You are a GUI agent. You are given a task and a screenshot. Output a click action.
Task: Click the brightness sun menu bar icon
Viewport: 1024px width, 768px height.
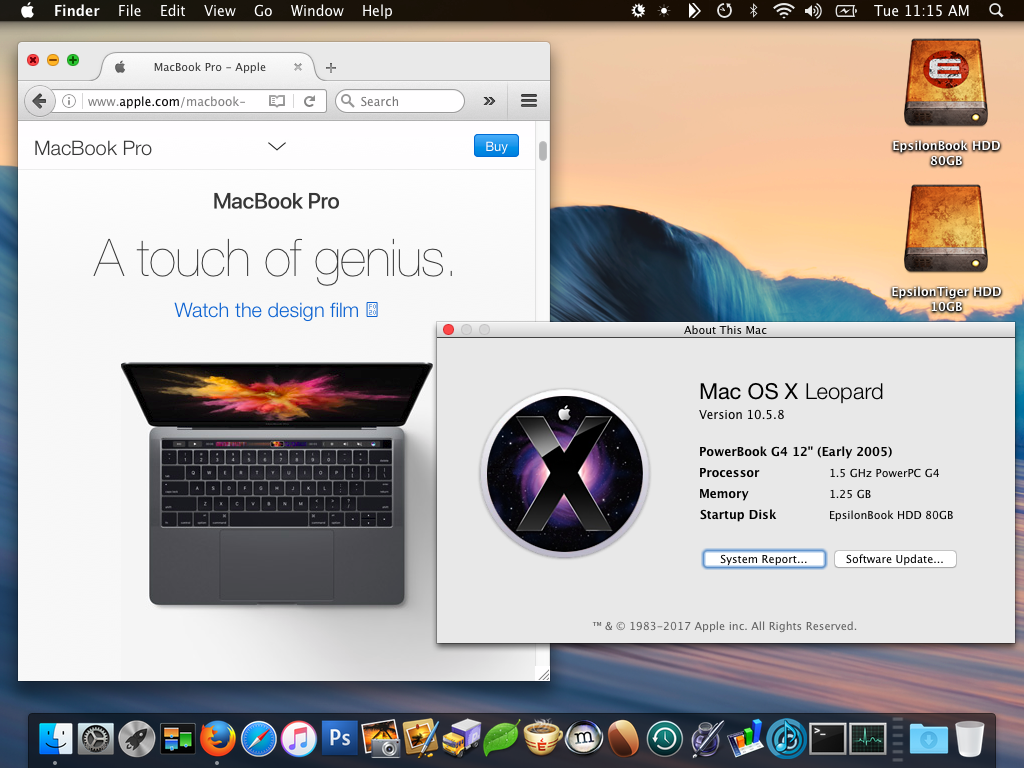(664, 10)
